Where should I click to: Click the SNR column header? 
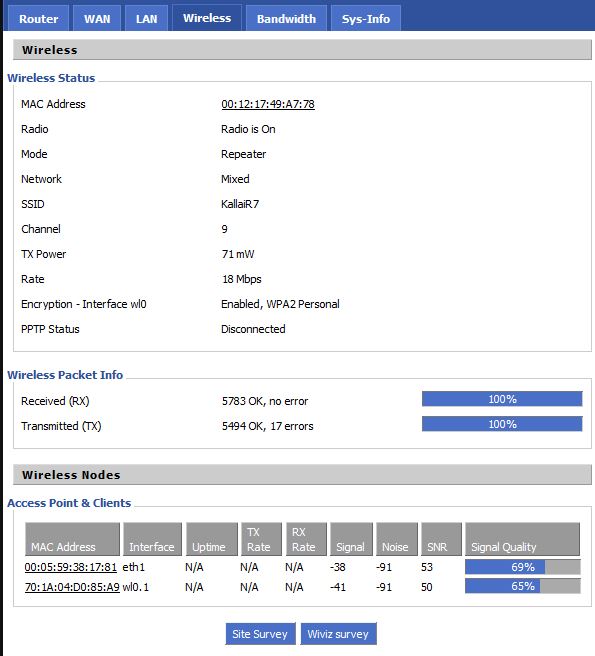(441, 539)
